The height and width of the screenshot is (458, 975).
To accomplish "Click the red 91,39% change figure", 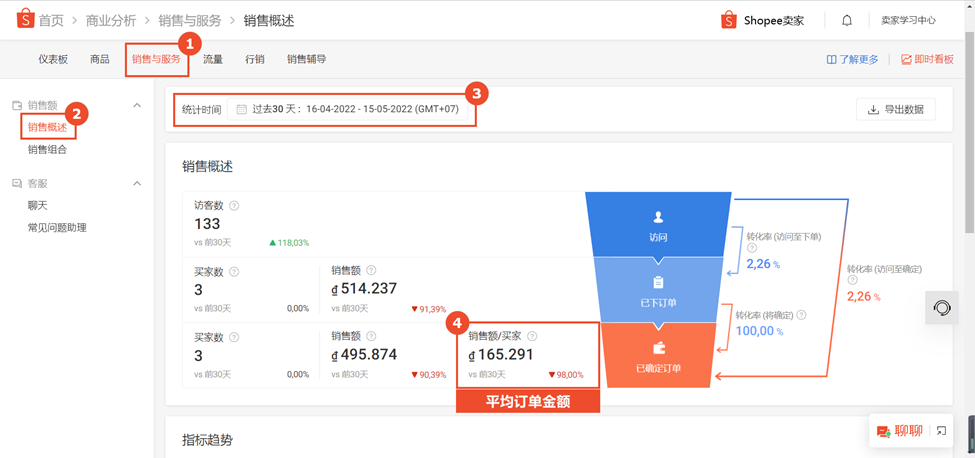I will click(428, 309).
